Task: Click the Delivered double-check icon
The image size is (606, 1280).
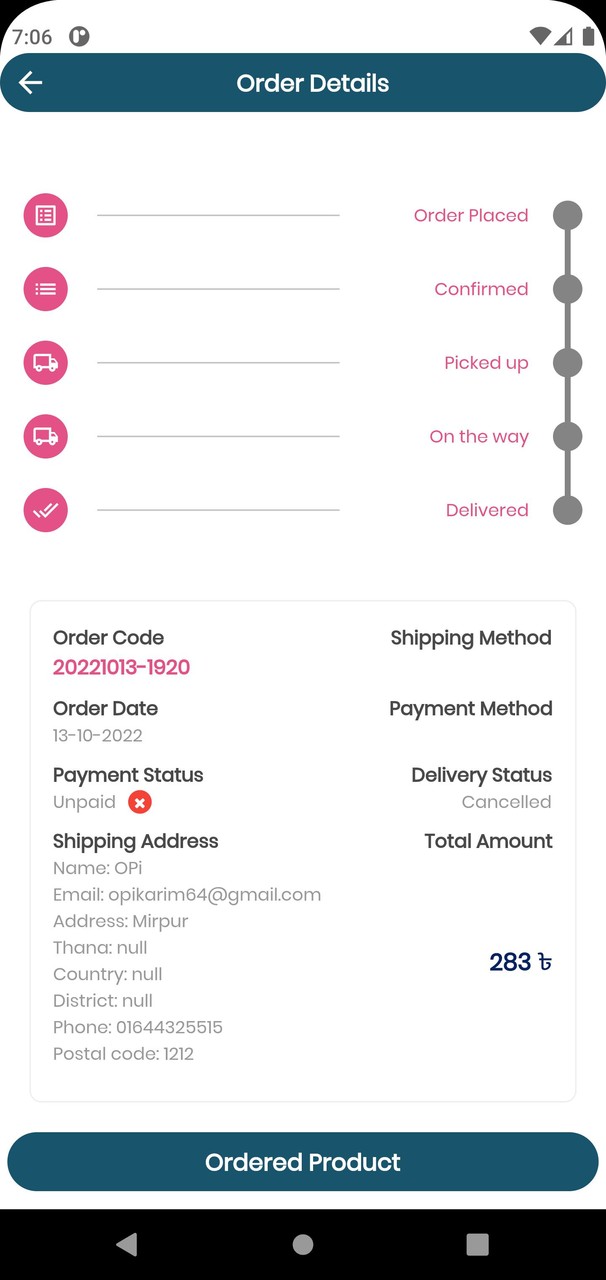Action: pyautogui.click(x=45, y=510)
